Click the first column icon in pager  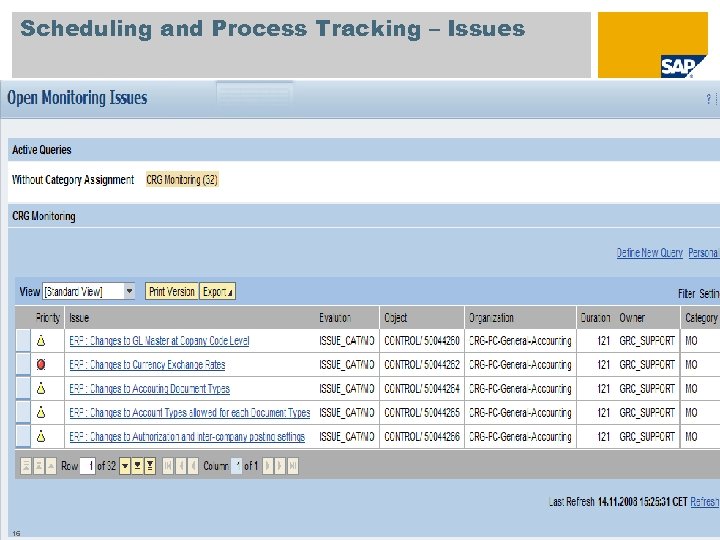click(x=168, y=466)
